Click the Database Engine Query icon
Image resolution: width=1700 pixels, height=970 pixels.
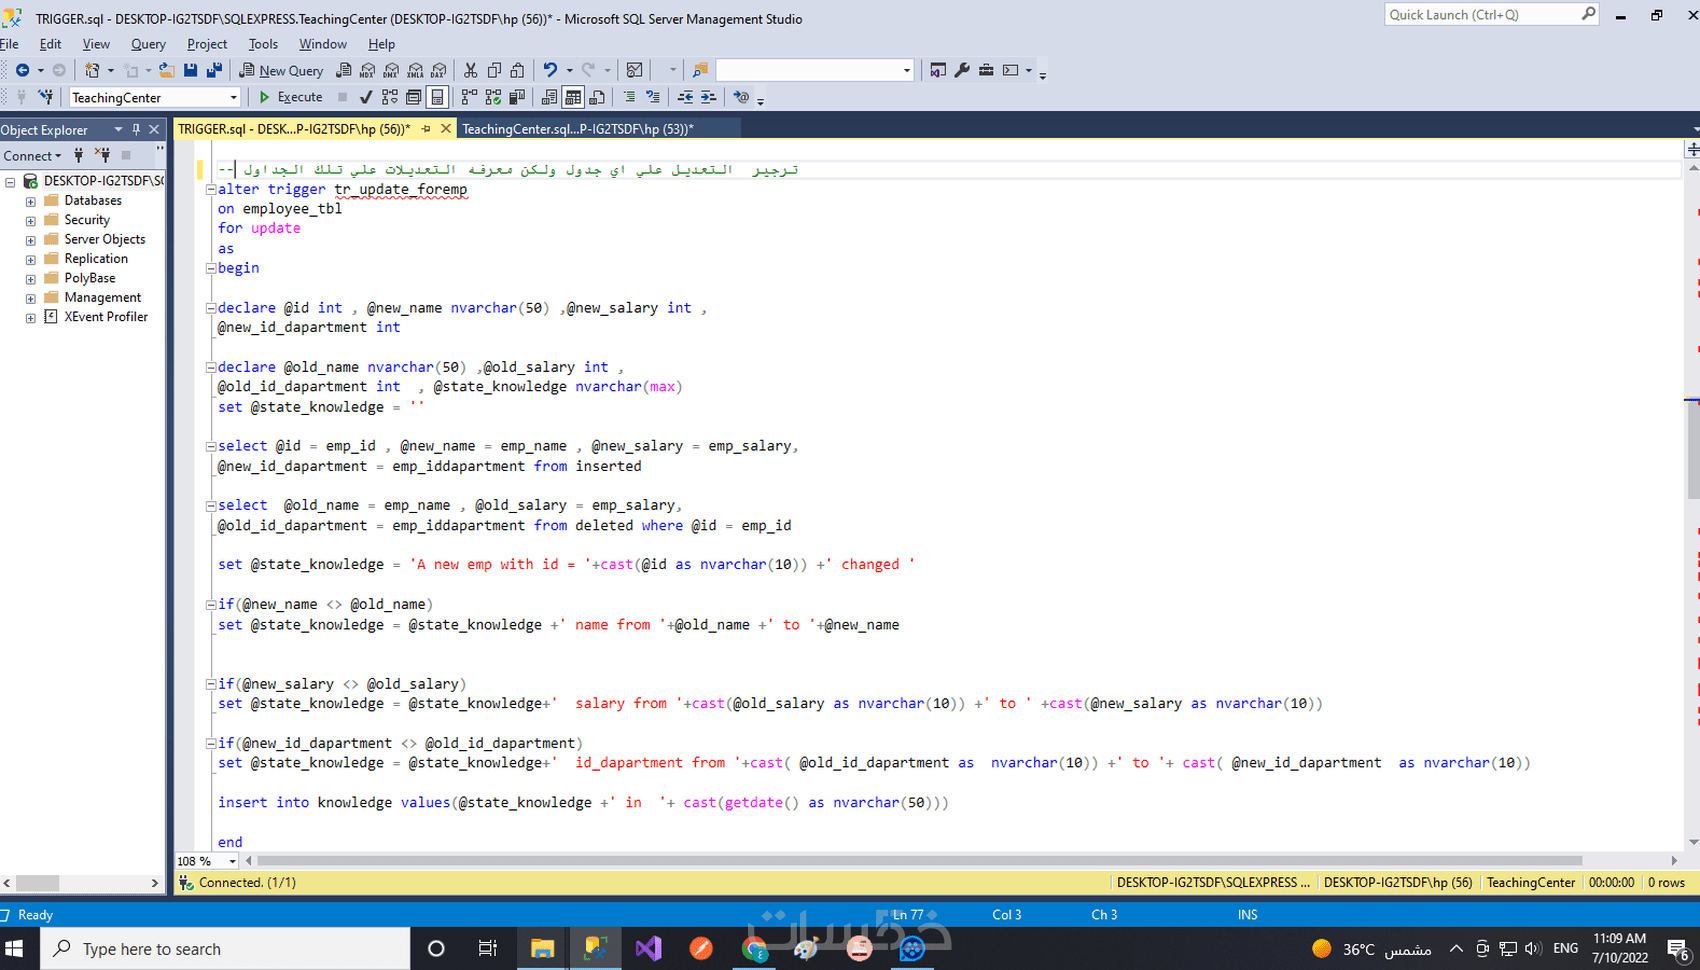click(344, 70)
